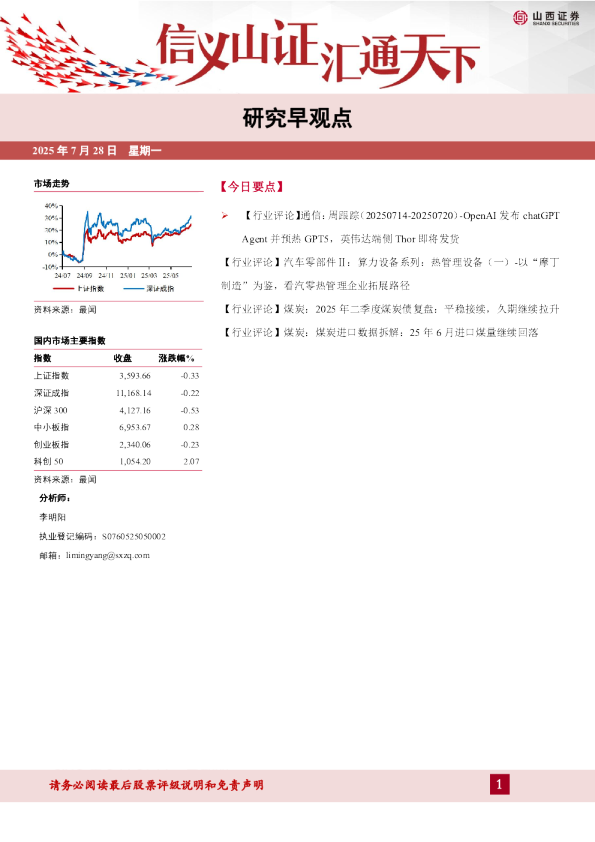Viewport: 595px width, 842px height.
Task: Click the 市场走势 line chart
Action: click(x=119, y=241)
